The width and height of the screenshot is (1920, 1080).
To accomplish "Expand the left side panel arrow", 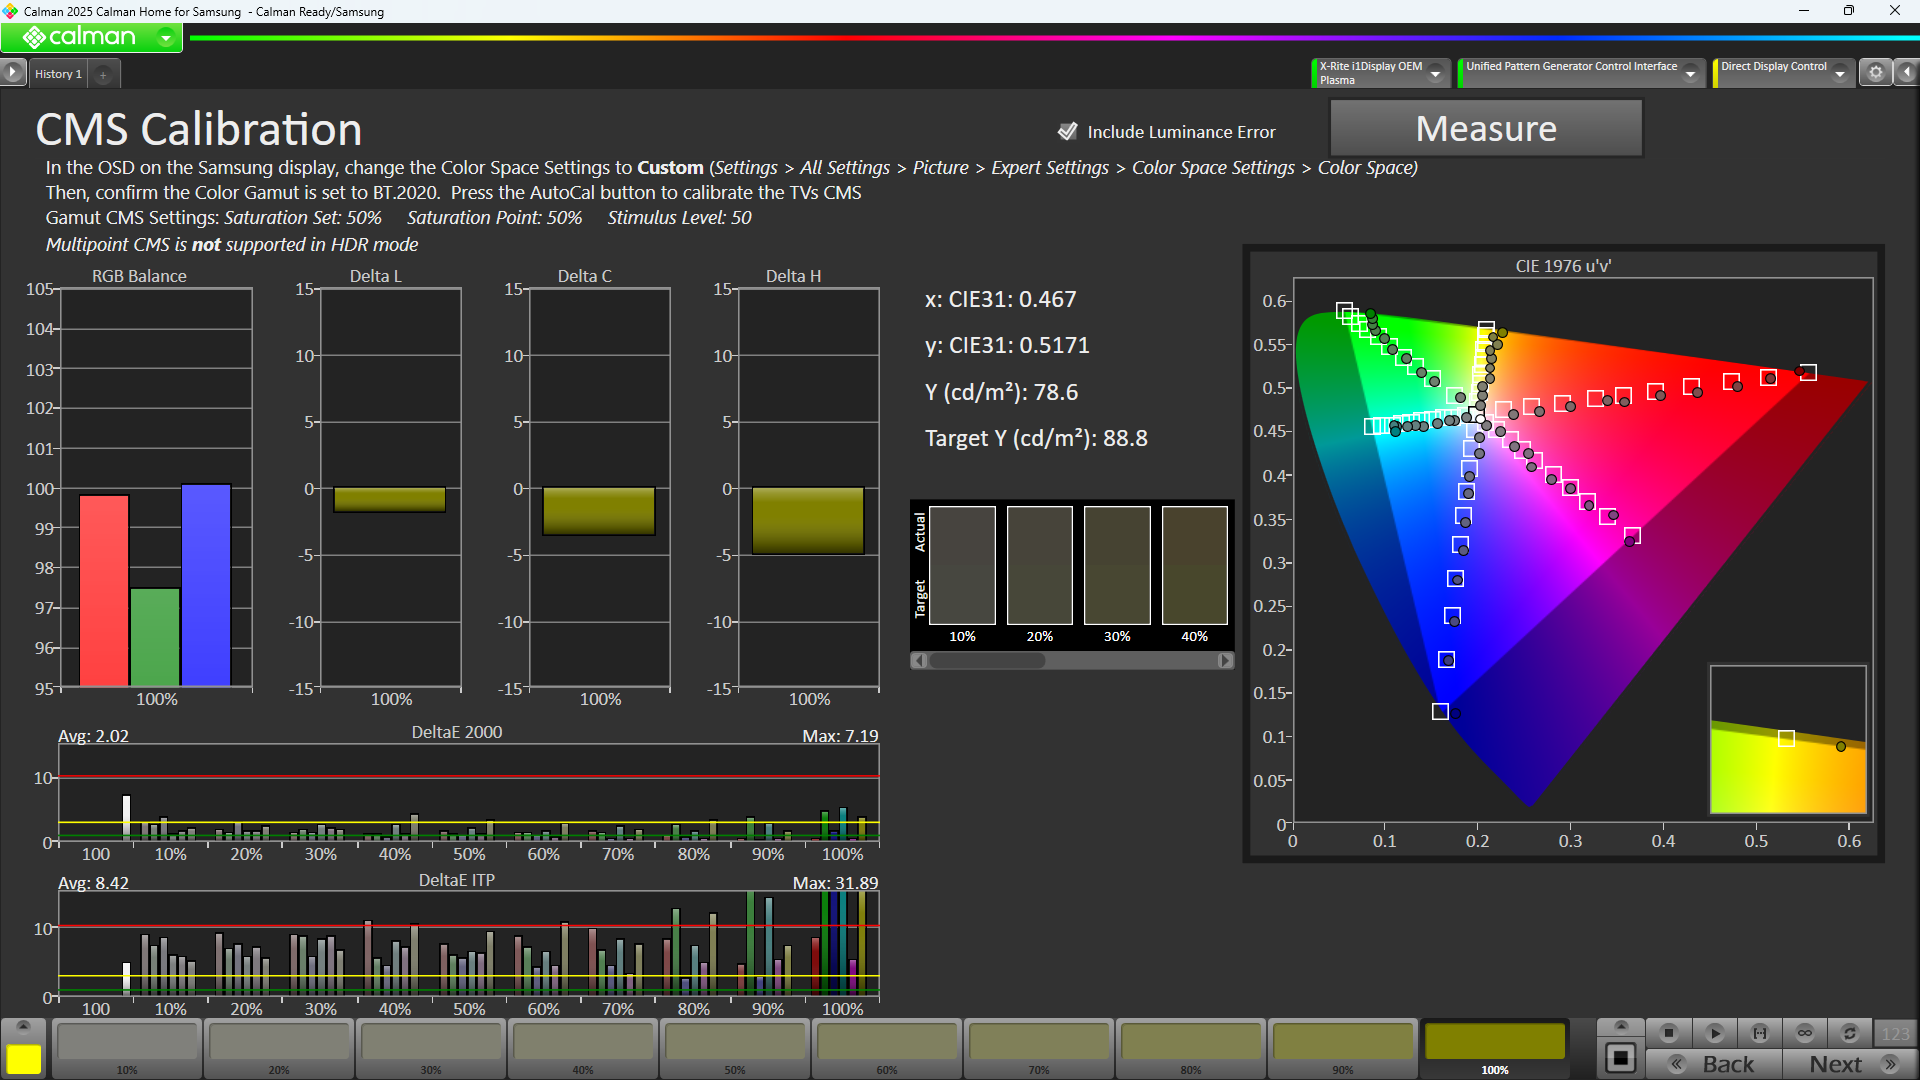I will point(12,72).
